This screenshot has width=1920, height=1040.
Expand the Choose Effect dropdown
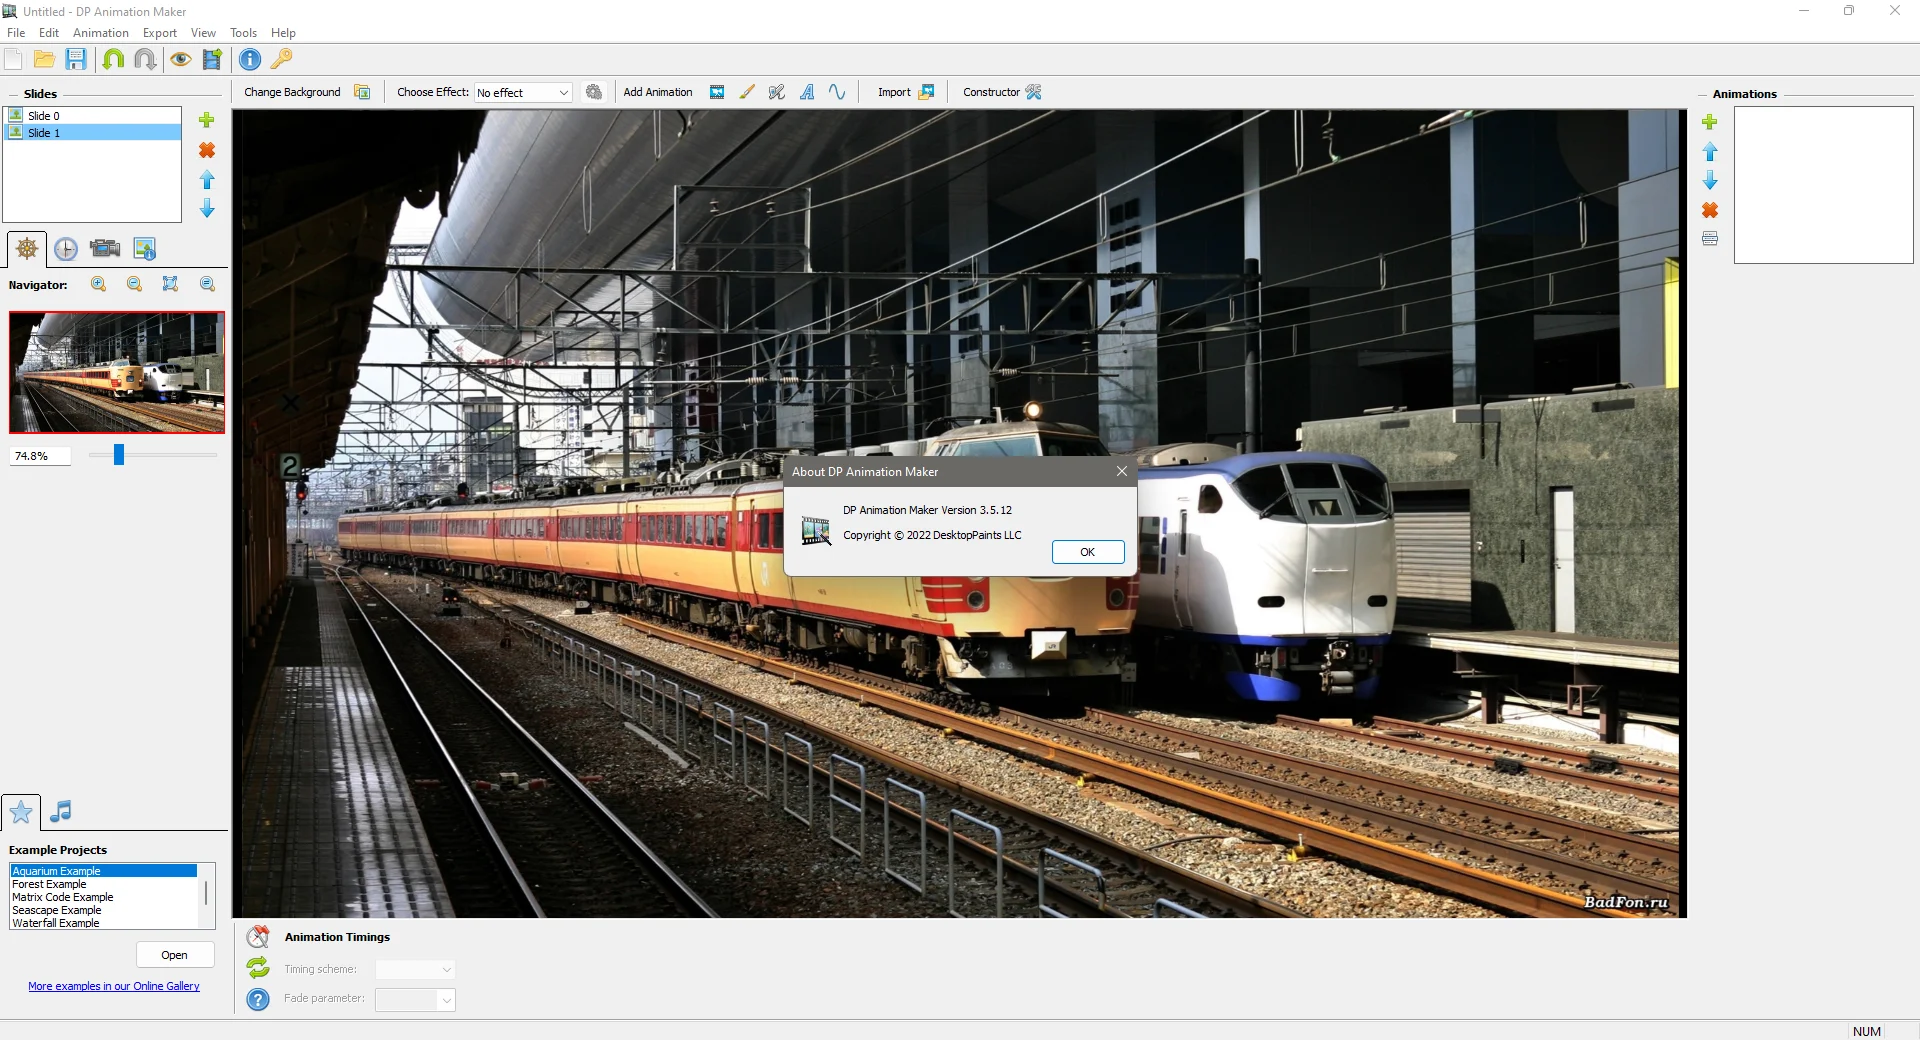click(523, 92)
